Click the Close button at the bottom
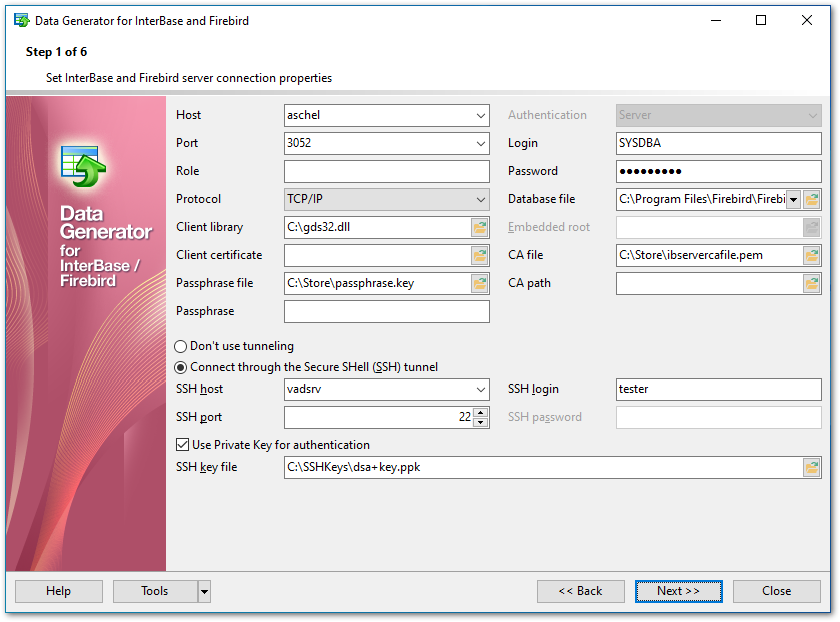This screenshot has width=840, height=622. [777, 591]
